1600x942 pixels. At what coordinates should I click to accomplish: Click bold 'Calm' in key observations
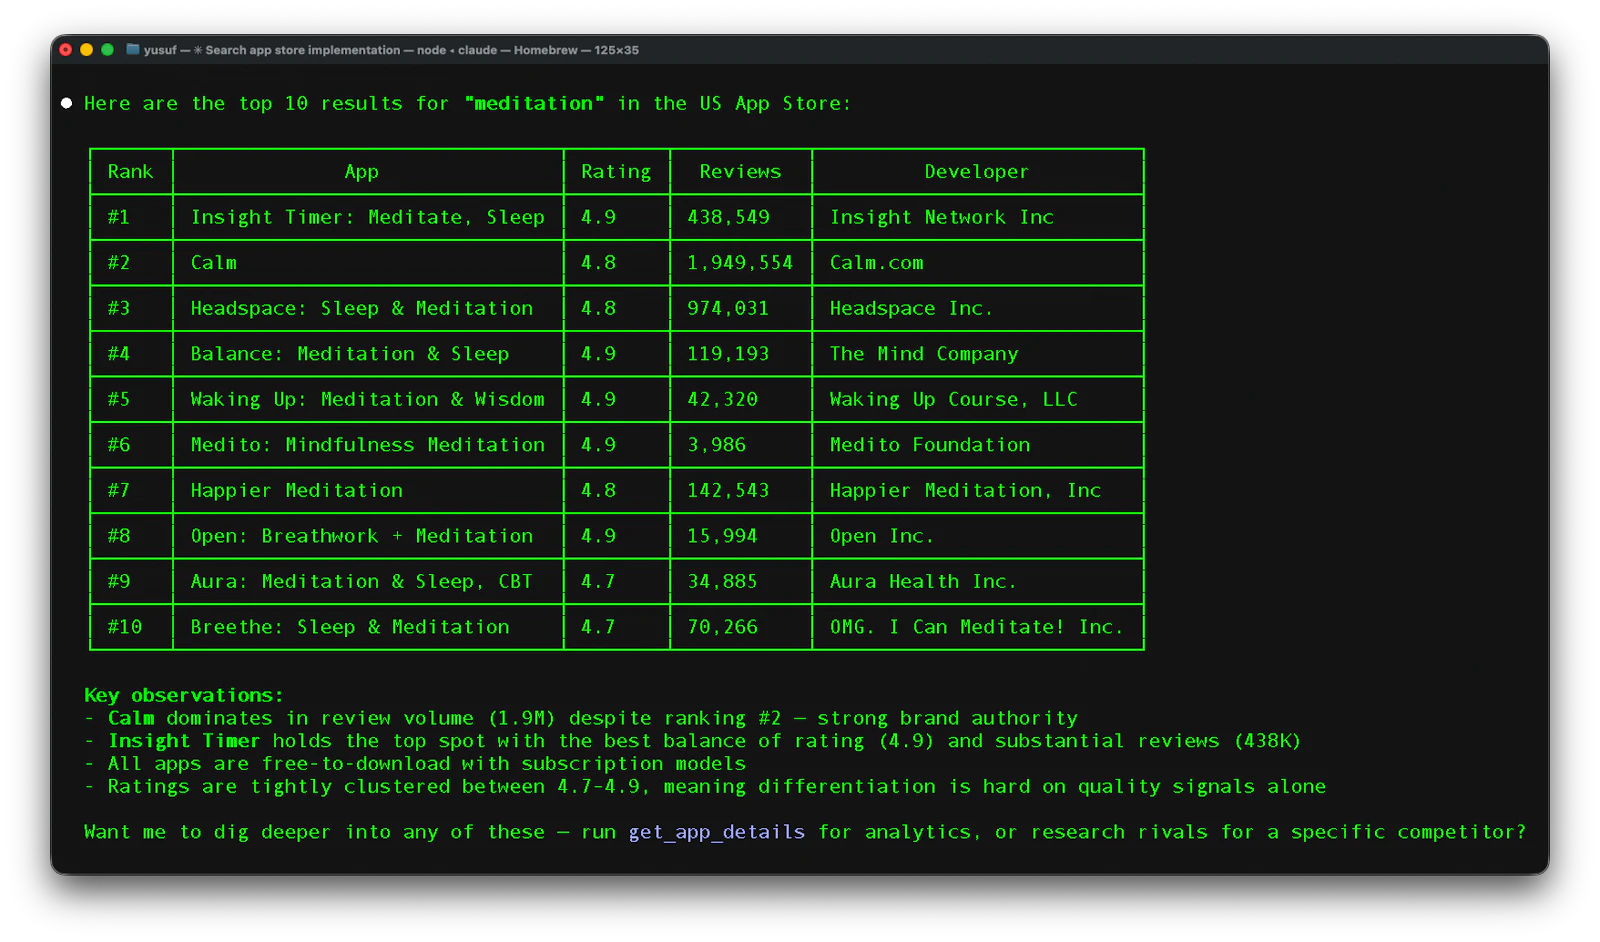(x=131, y=718)
